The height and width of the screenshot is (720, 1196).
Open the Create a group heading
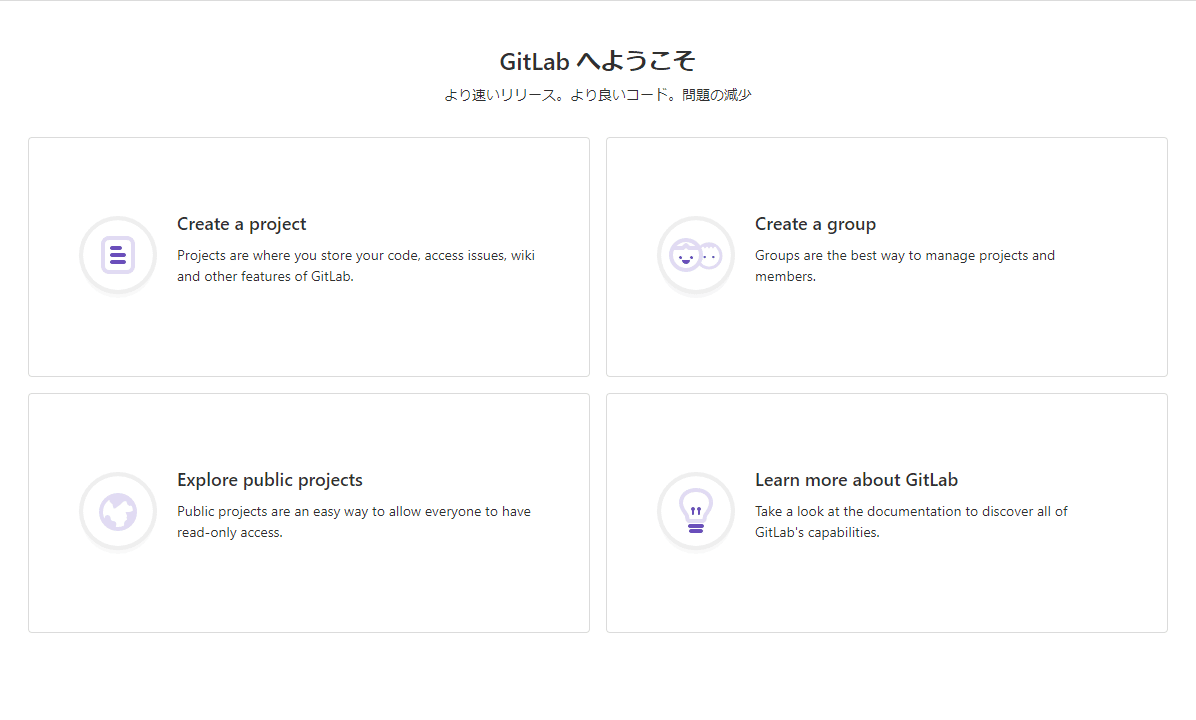(815, 224)
